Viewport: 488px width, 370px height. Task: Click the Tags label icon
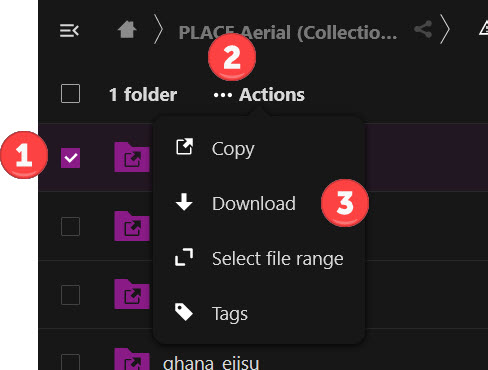pyautogui.click(x=184, y=312)
